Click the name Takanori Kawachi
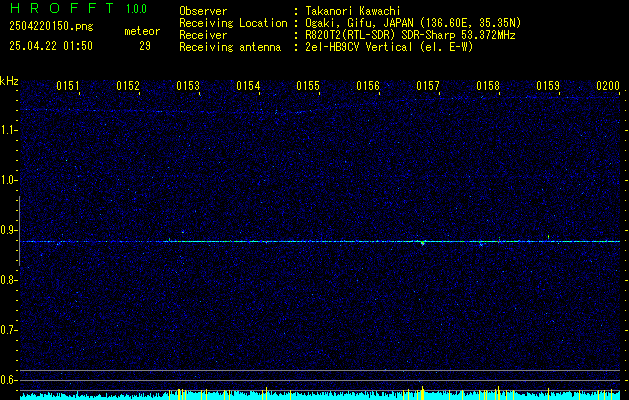The height and width of the screenshot is (400, 629). point(353,11)
